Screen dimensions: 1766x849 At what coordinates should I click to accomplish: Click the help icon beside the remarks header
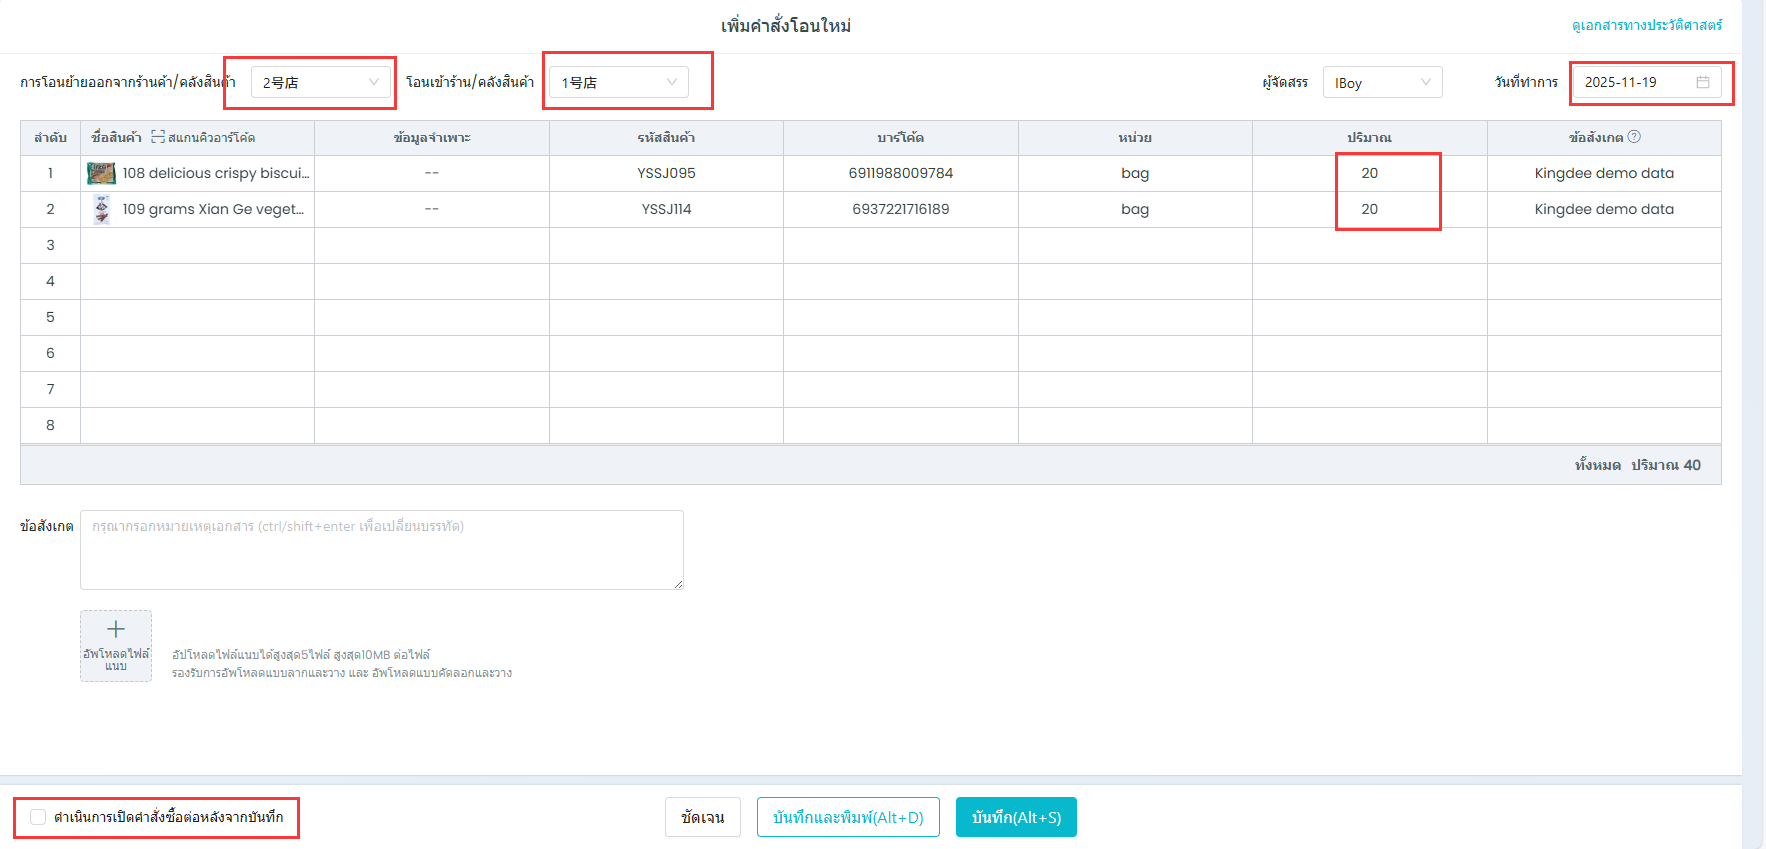[1634, 137]
